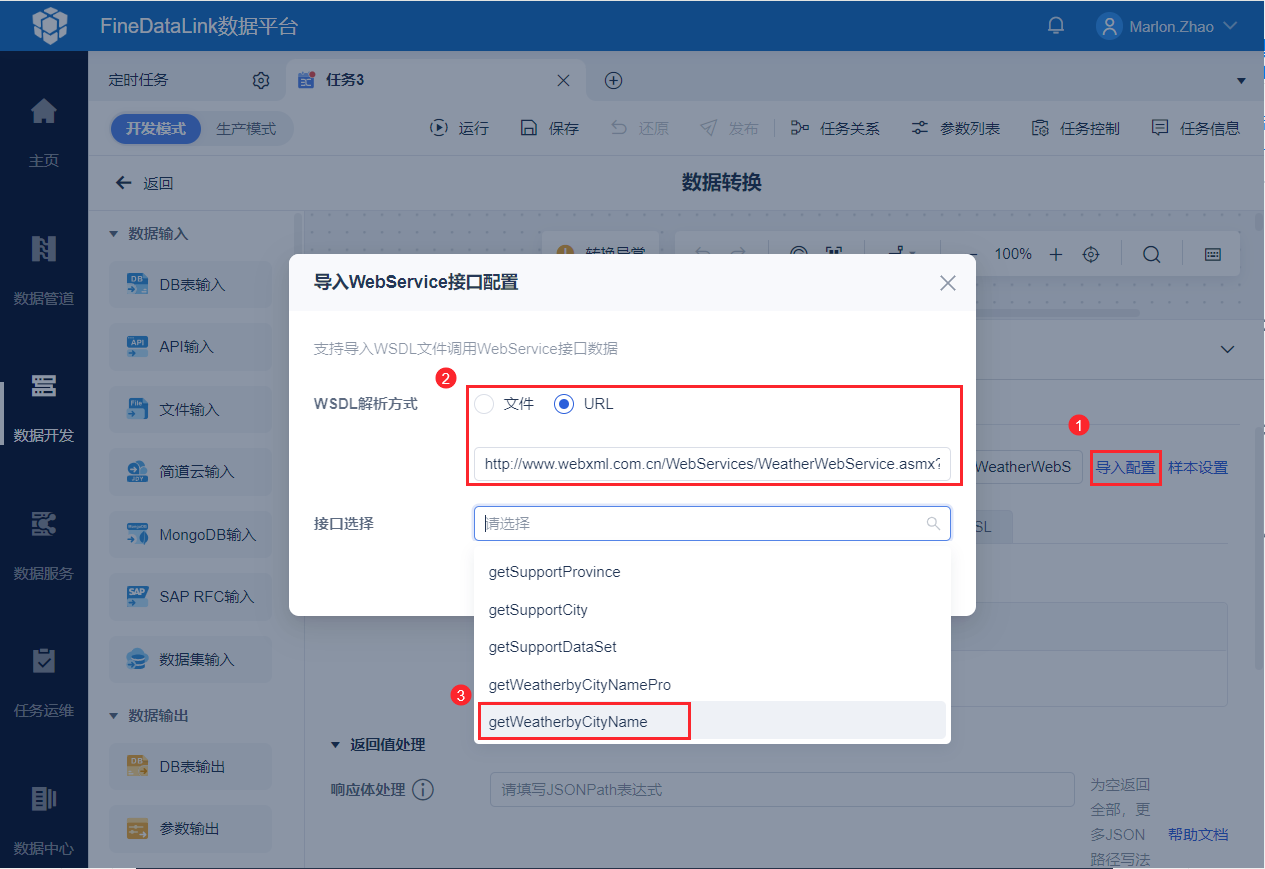Screen dimensions: 1265x869
Task: Click the 导入配置 link
Action: click(1125, 467)
